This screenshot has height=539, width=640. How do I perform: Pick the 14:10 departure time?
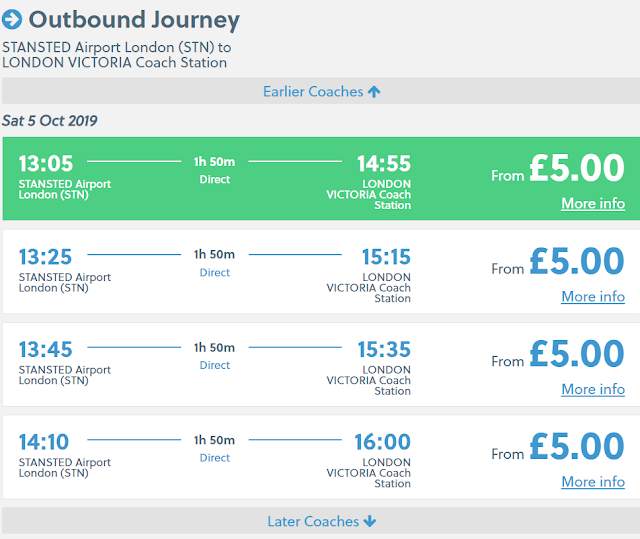[45, 443]
